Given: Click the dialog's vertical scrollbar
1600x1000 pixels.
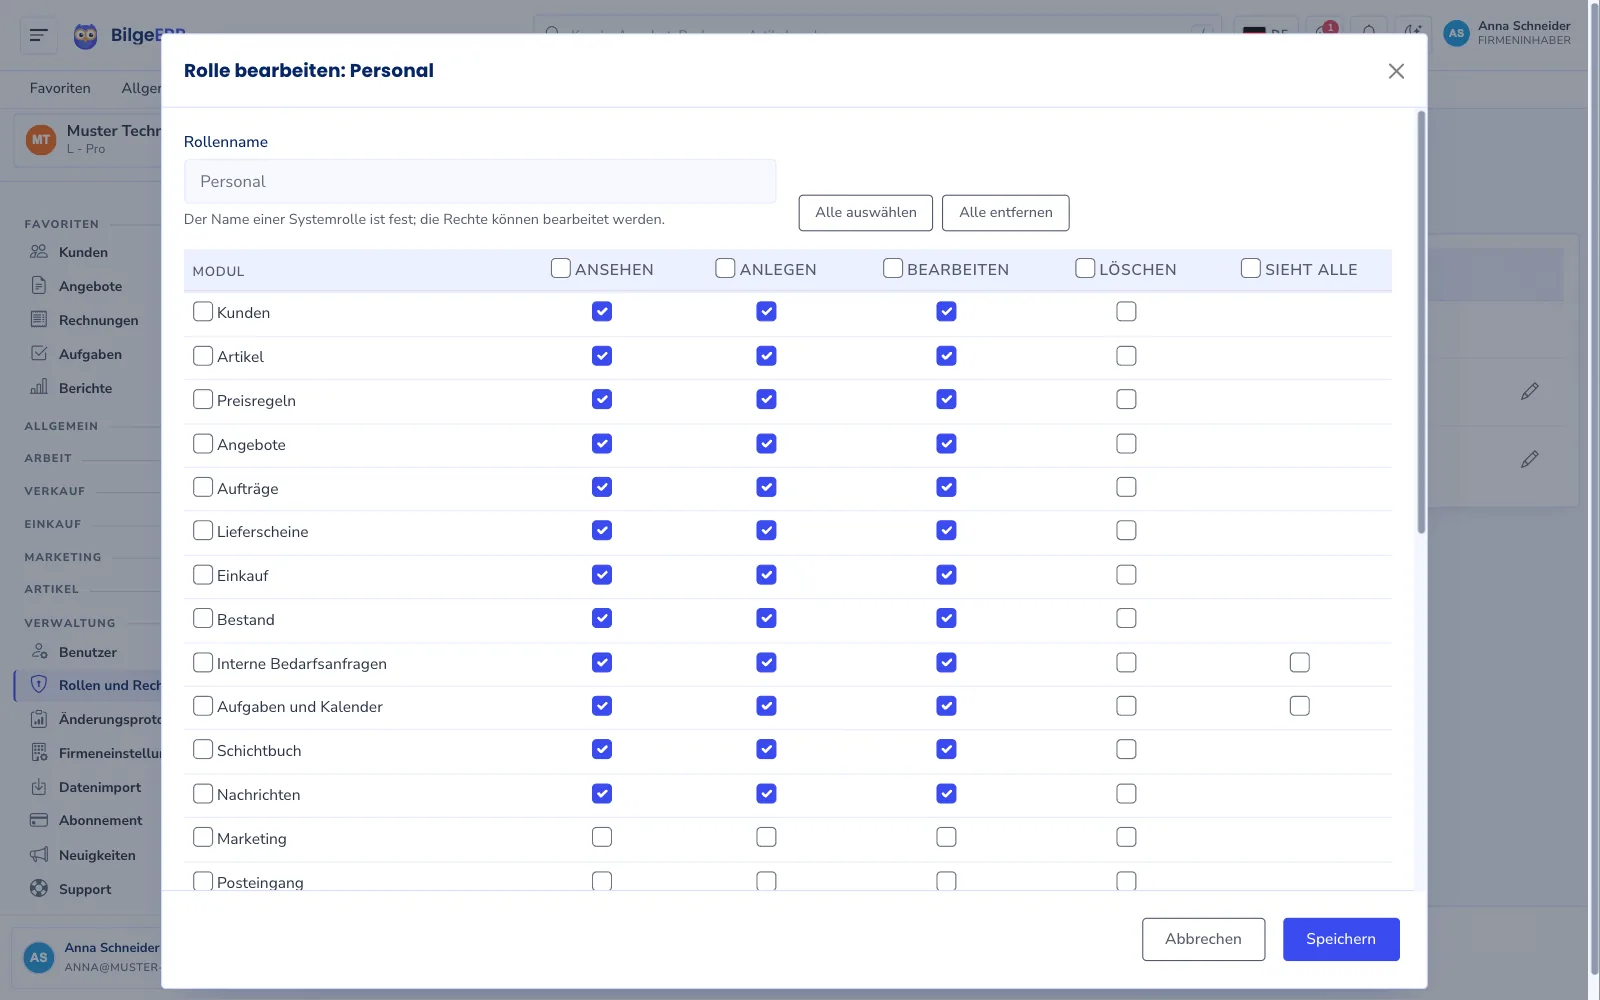Looking at the screenshot, I should (1421, 322).
